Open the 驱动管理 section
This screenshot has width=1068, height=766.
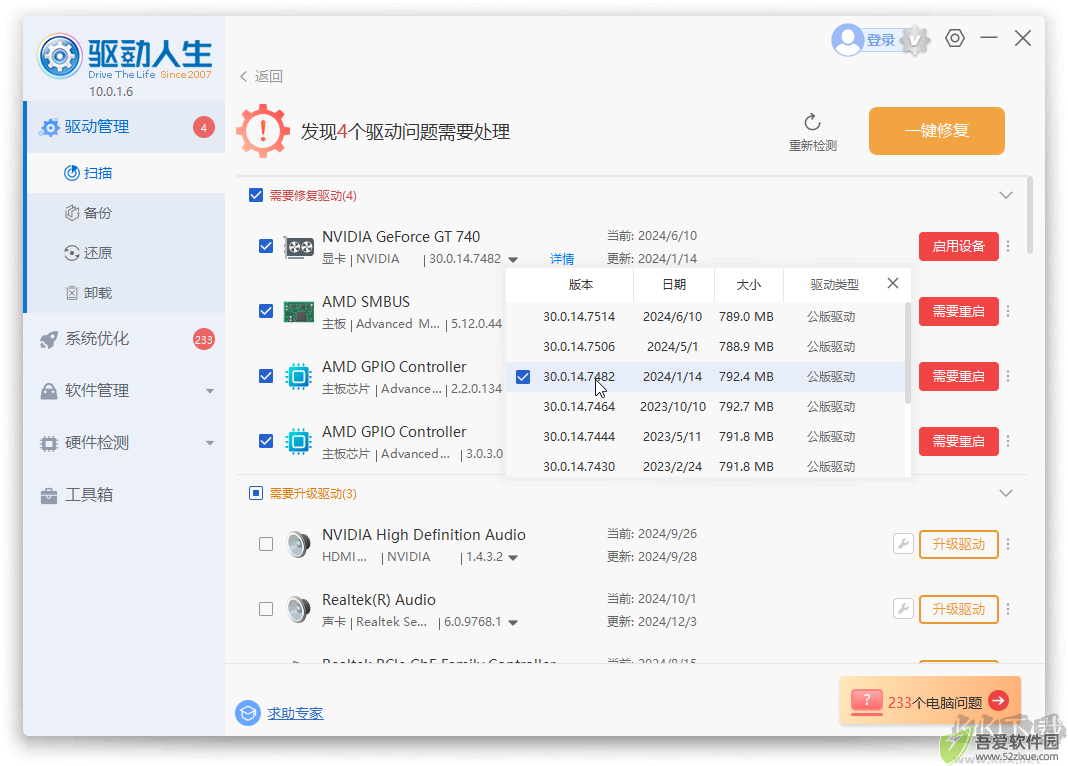coord(125,127)
